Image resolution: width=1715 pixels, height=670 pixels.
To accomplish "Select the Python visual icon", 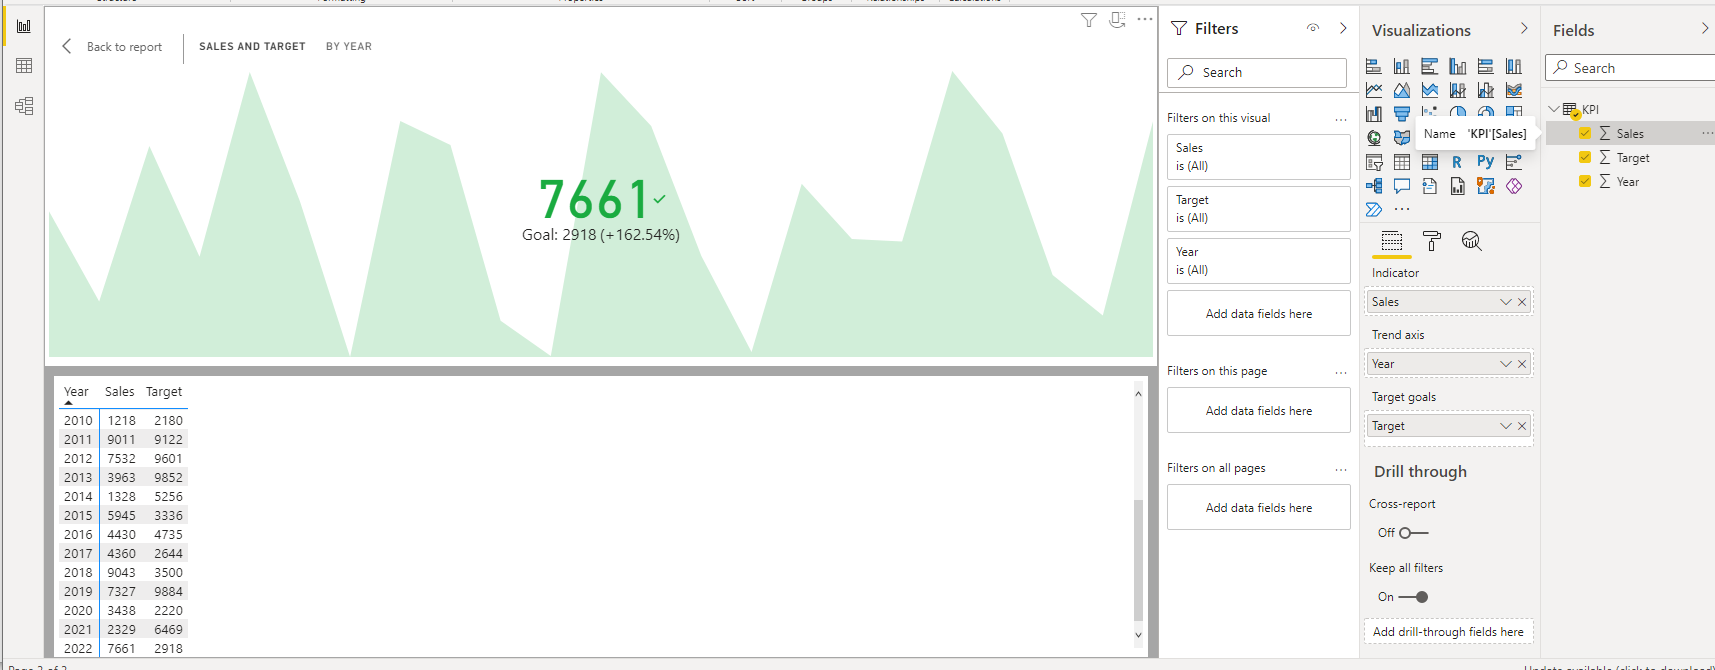I will tap(1486, 162).
